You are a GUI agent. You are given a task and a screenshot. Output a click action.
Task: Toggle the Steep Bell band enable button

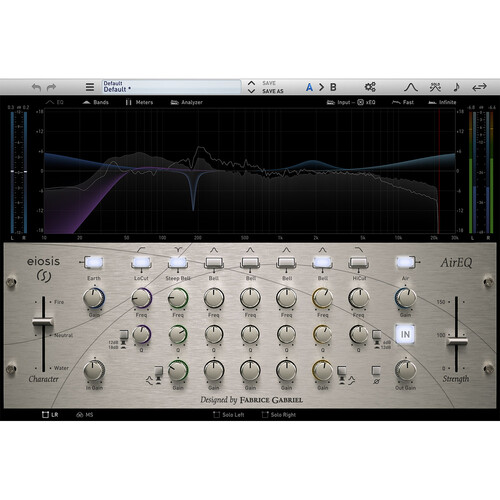tap(178, 262)
